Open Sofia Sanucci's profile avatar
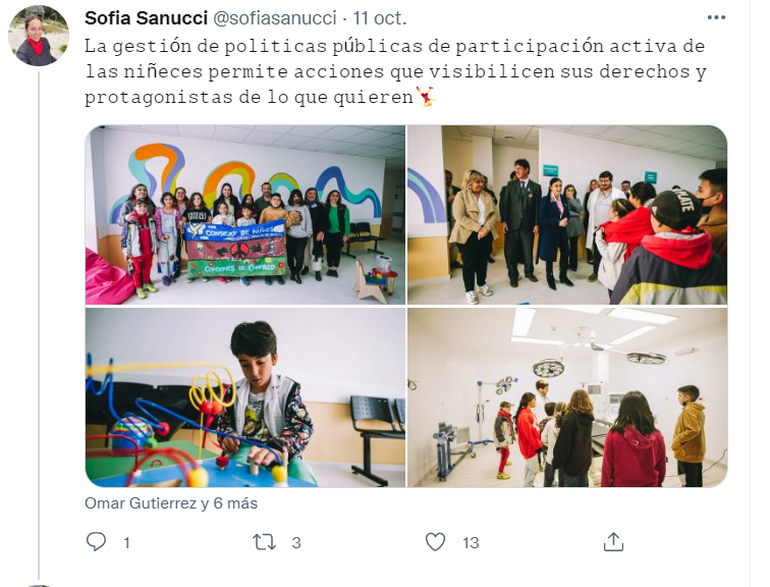Image resolution: width=770 pixels, height=587 pixels. [38, 36]
